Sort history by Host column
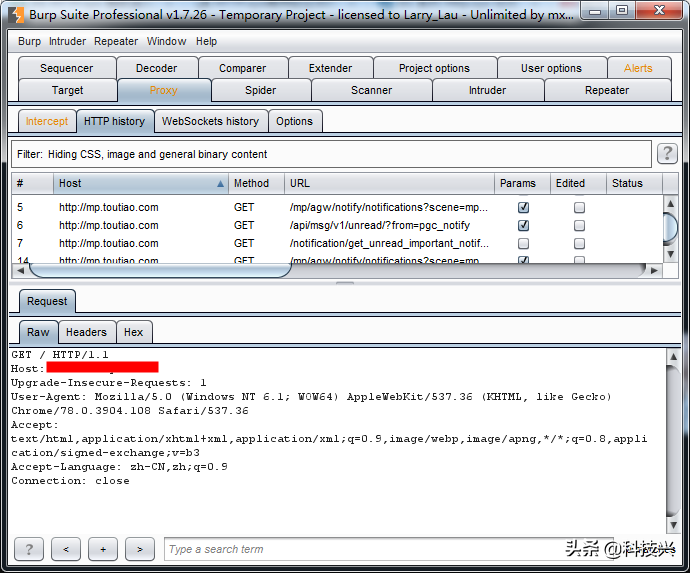 click(x=140, y=184)
